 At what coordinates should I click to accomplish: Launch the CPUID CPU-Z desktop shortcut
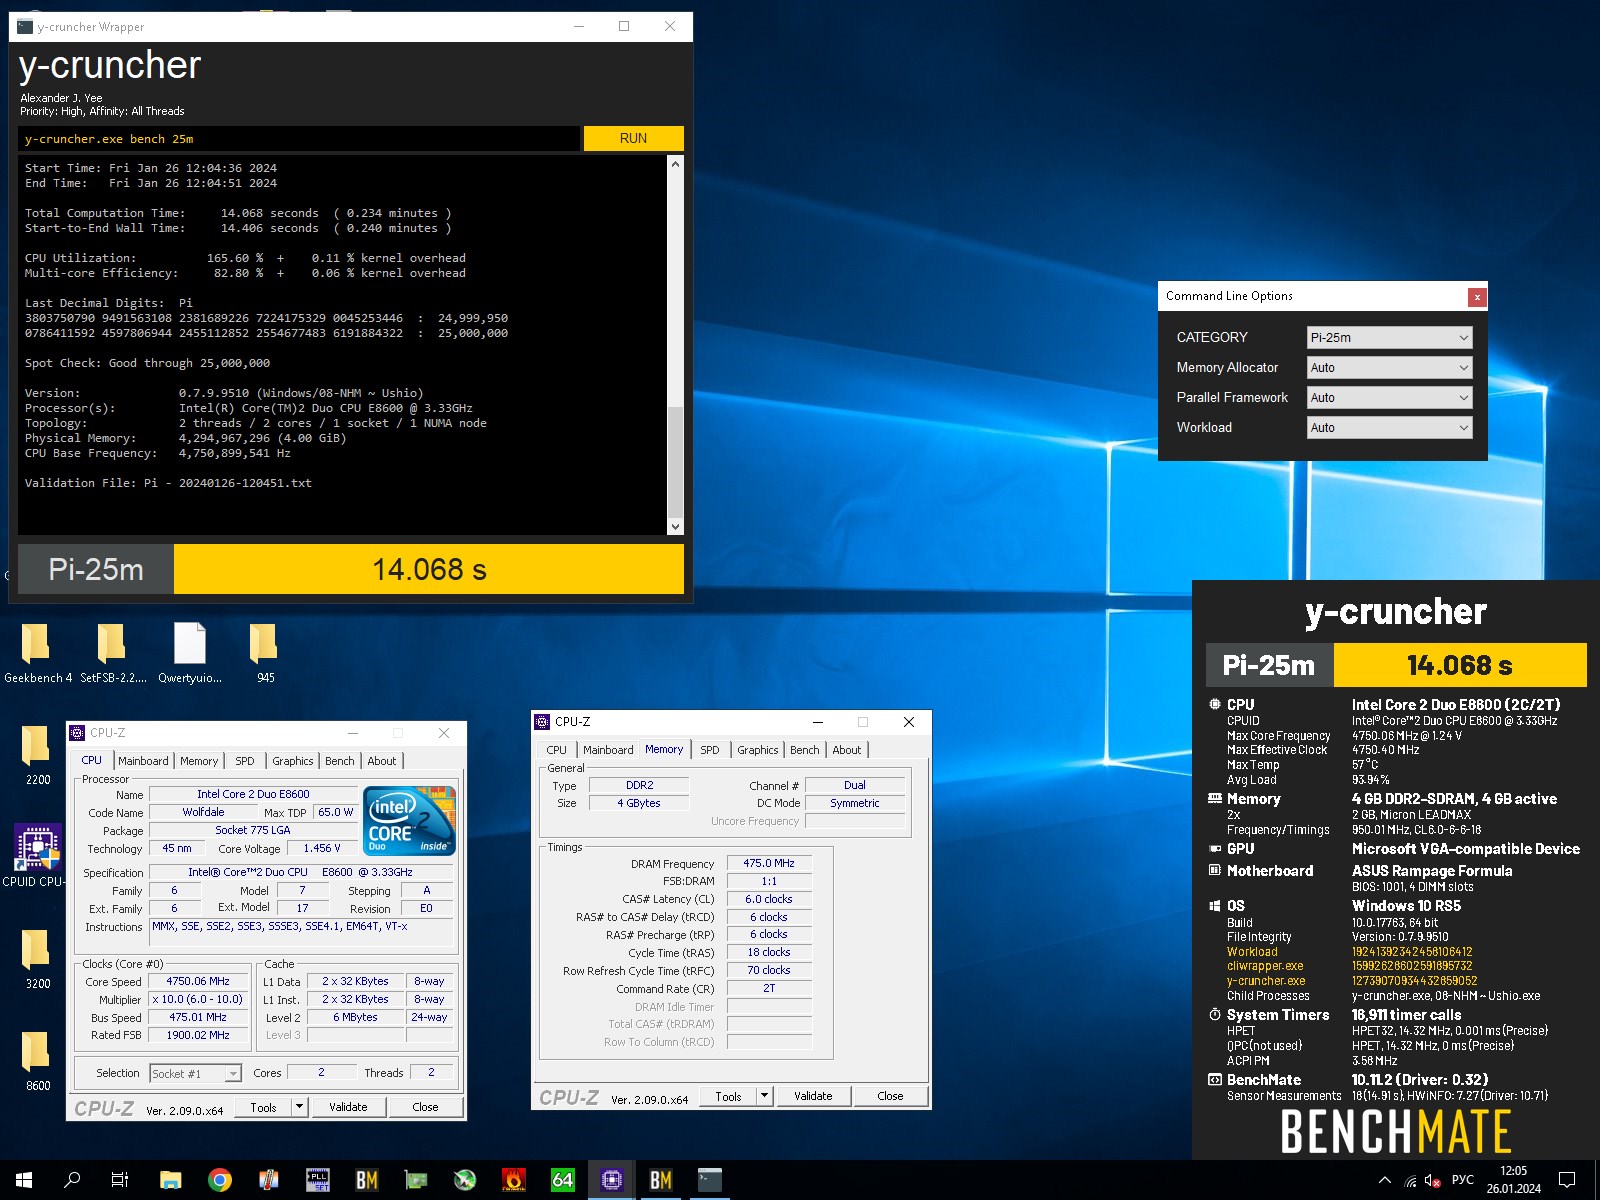click(x=37, y=855)
